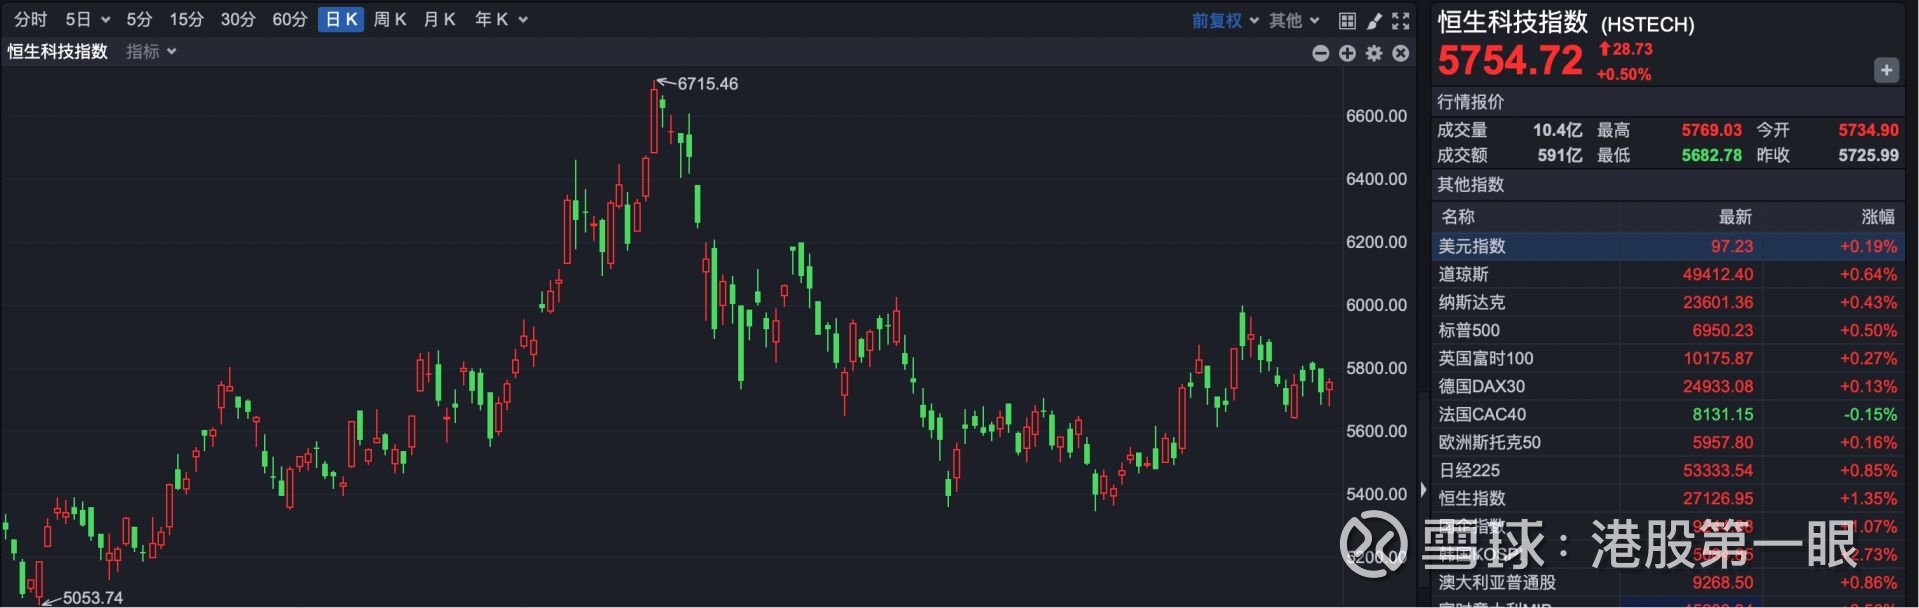Switch to 周K weekly chart

click(x=389, y=19)
